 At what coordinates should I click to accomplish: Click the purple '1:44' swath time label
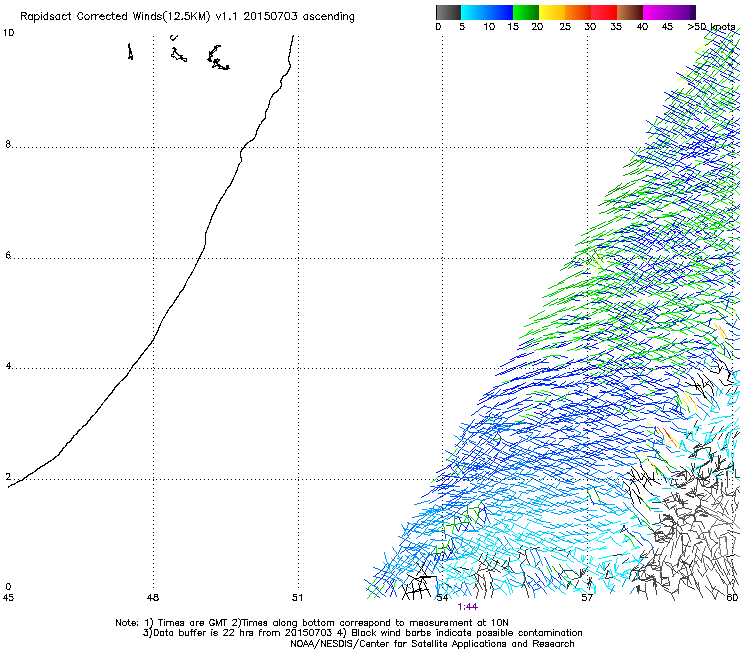point(468,607)
